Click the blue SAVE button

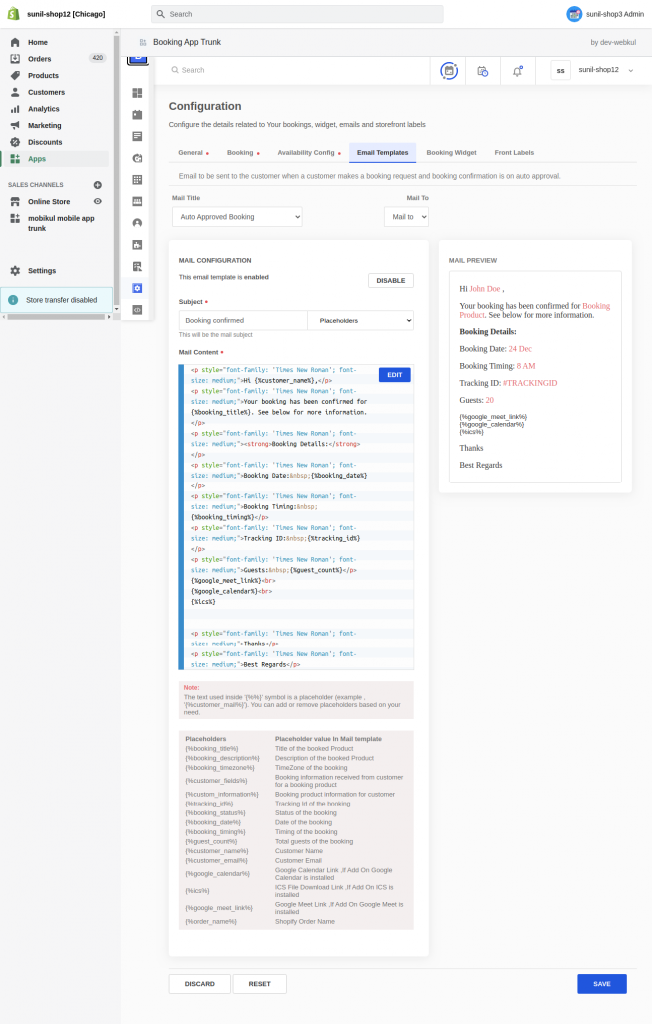pos(602,984)
